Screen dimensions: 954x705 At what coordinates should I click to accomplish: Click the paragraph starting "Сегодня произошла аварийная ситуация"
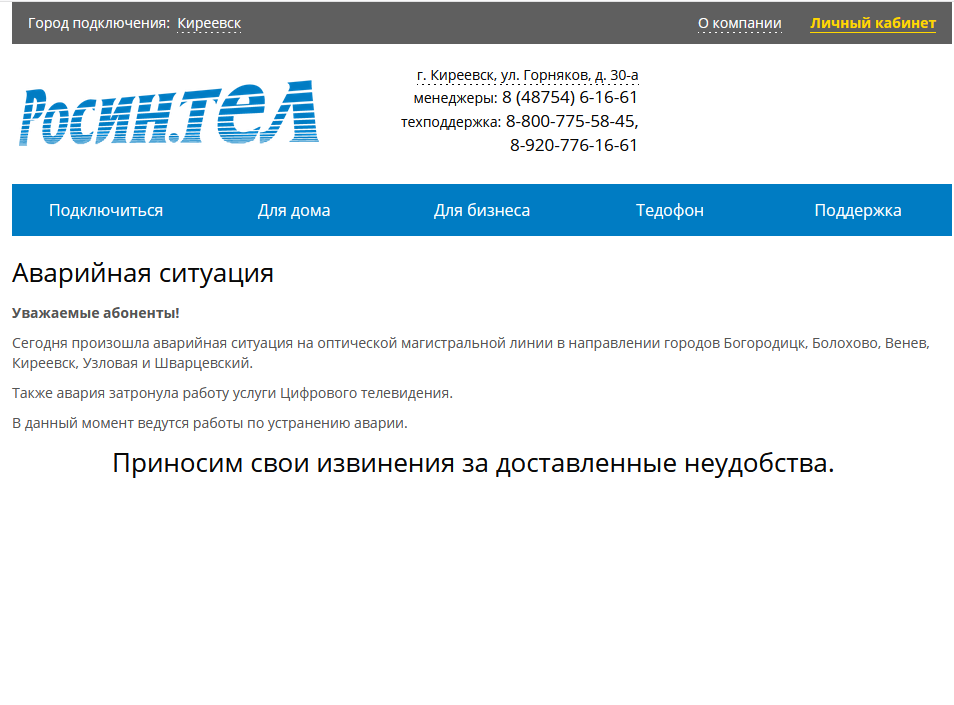coord(471,353)
